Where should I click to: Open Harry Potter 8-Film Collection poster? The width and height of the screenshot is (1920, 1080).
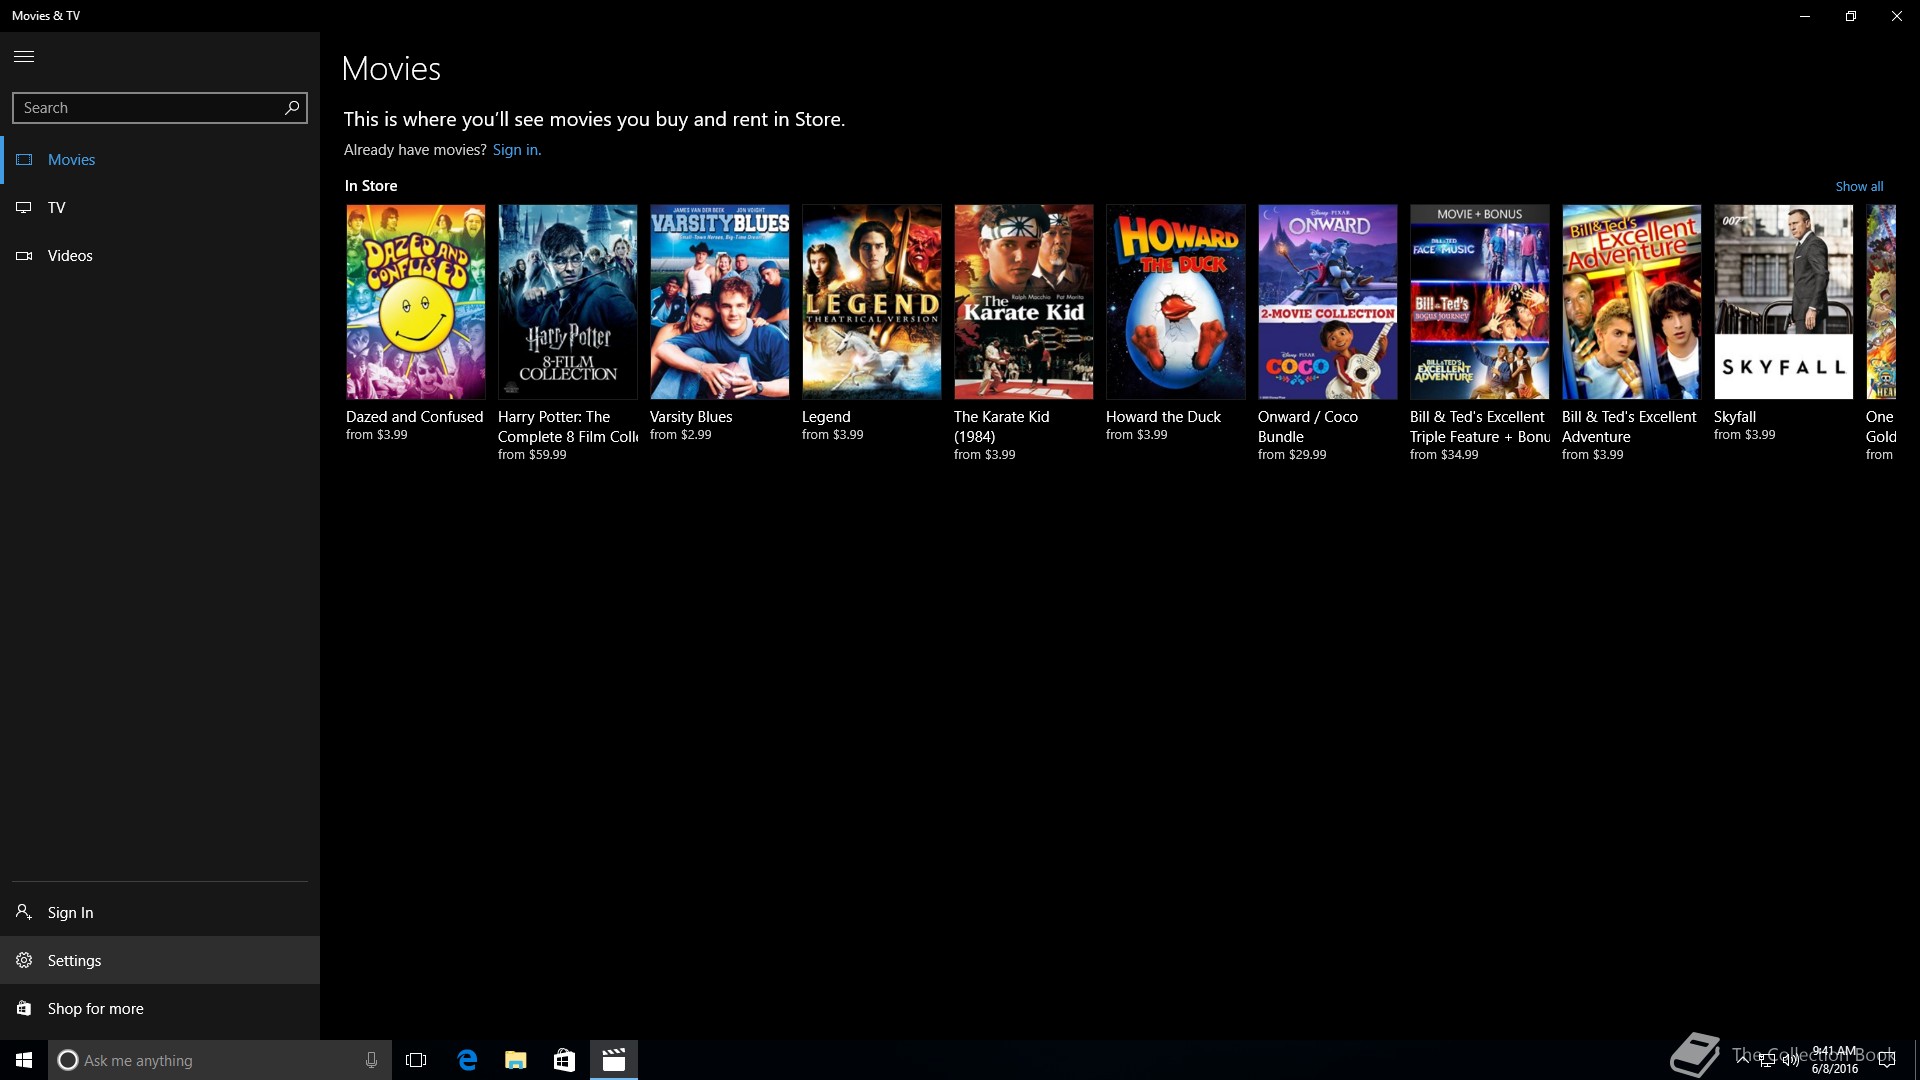click(568, 302)
